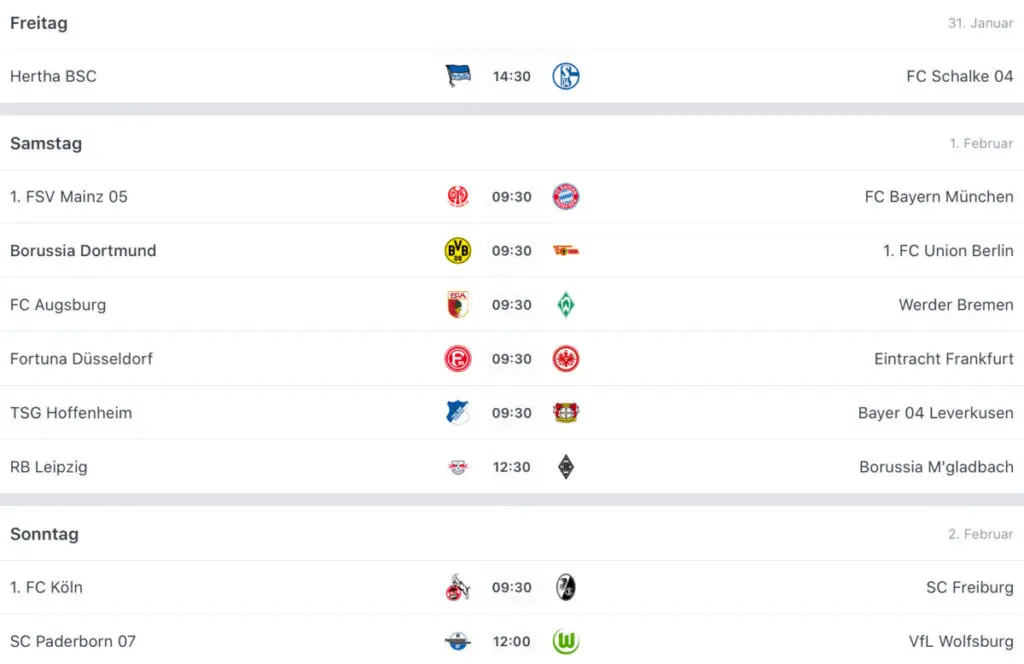Screen dimensions: 1024x664
Task: Click the Werder Bremen diamond logo
Action: tap(566, 305)
